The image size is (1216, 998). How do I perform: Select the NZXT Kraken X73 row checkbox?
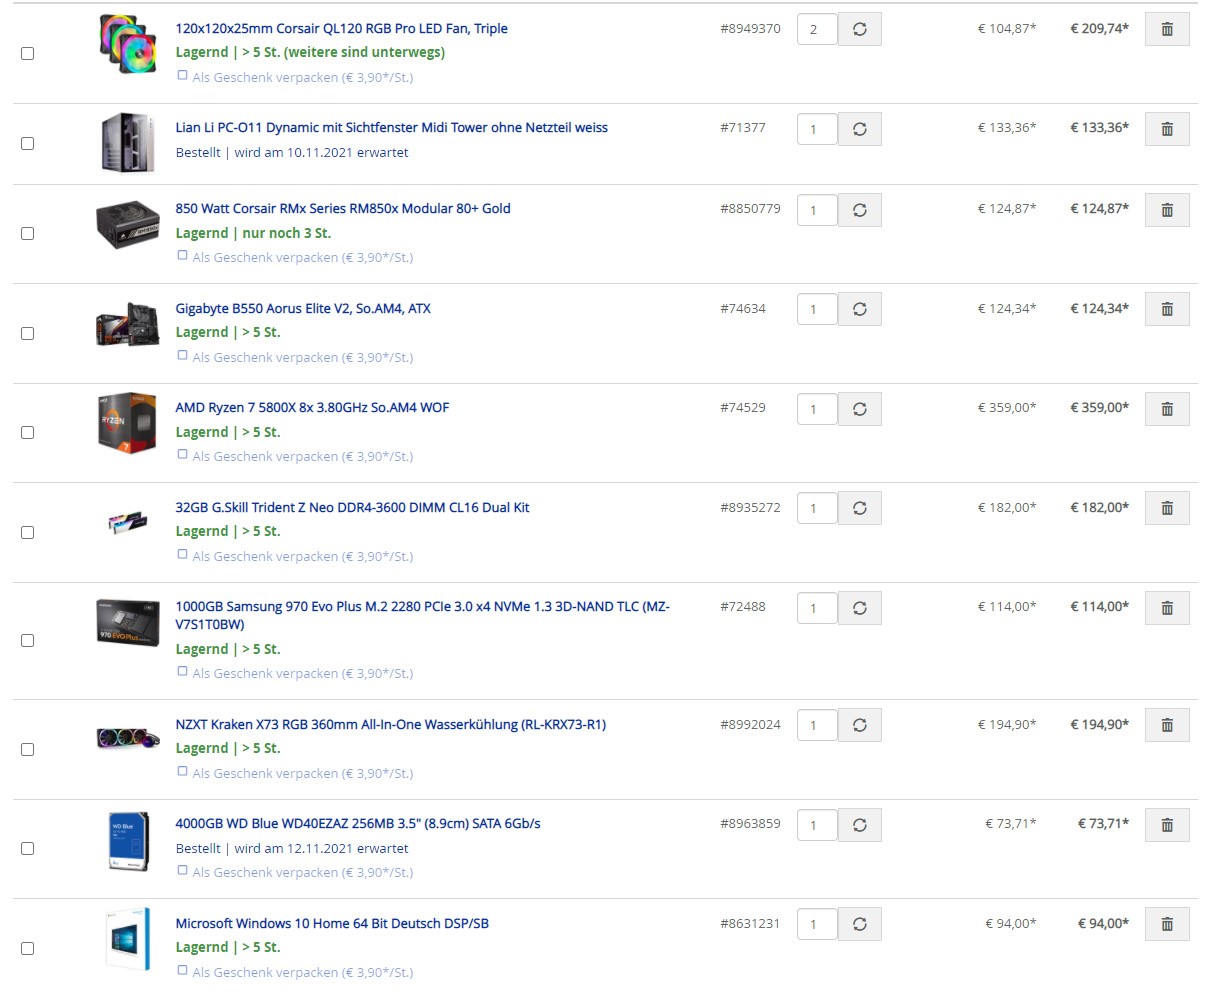point(28,749)
